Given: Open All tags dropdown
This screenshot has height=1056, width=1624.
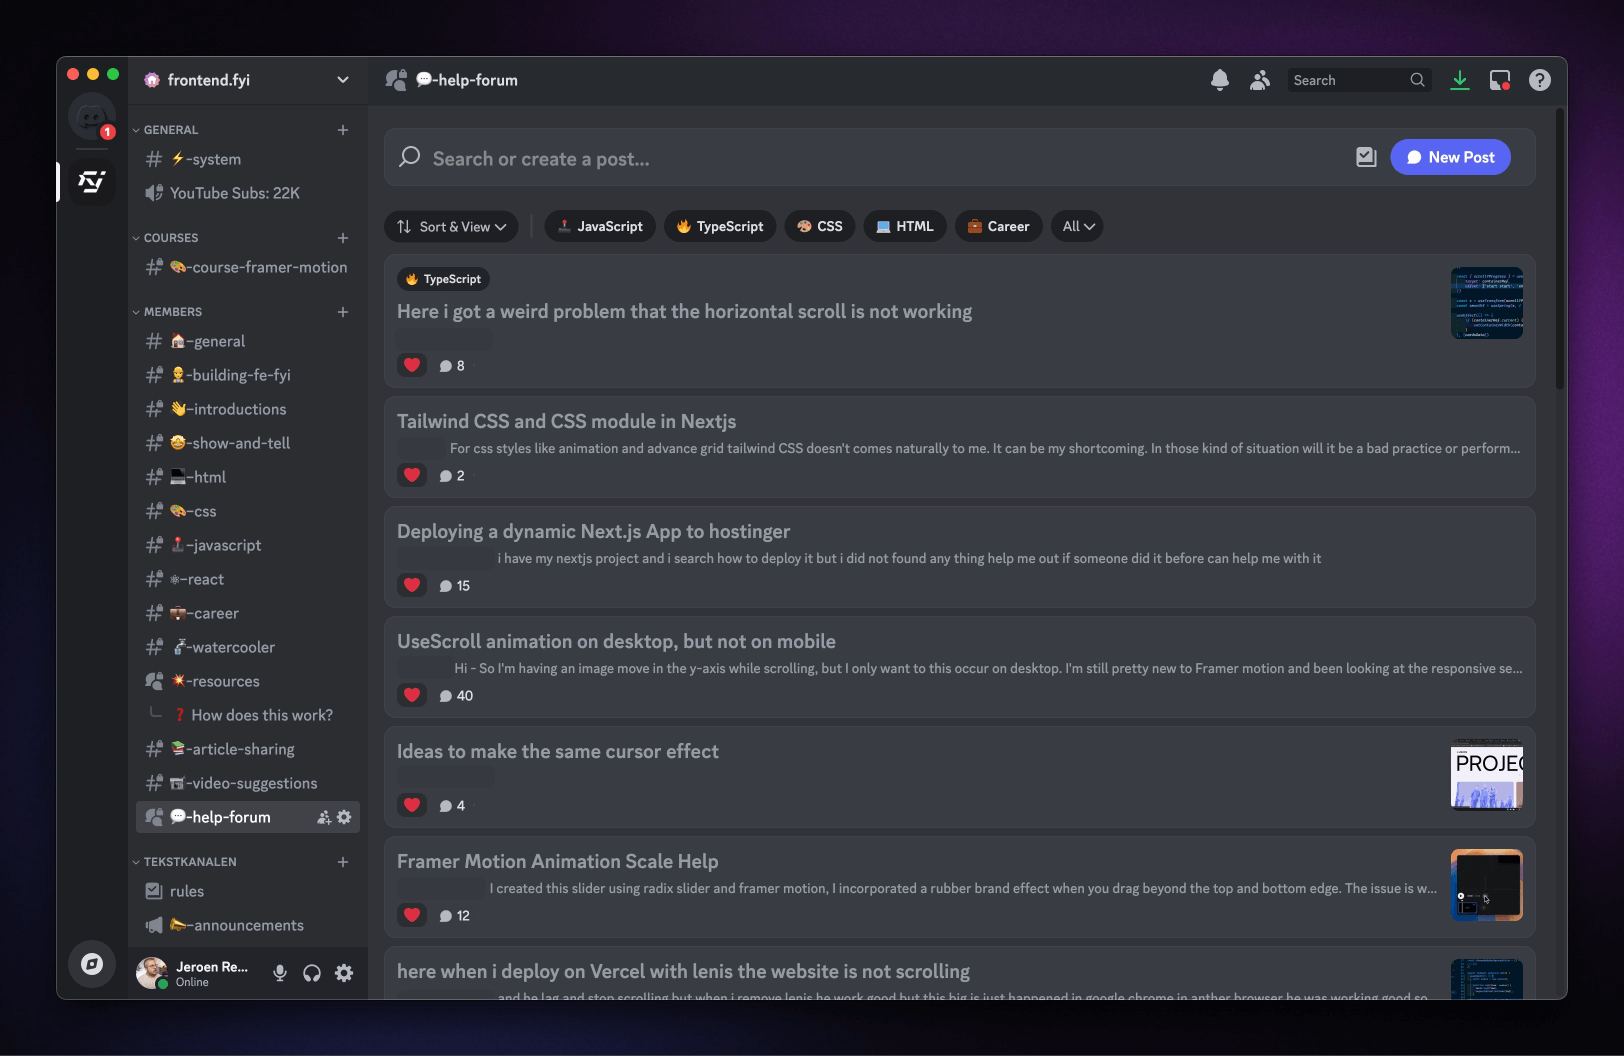Looking at the screenshot, I should point(1077,226).
